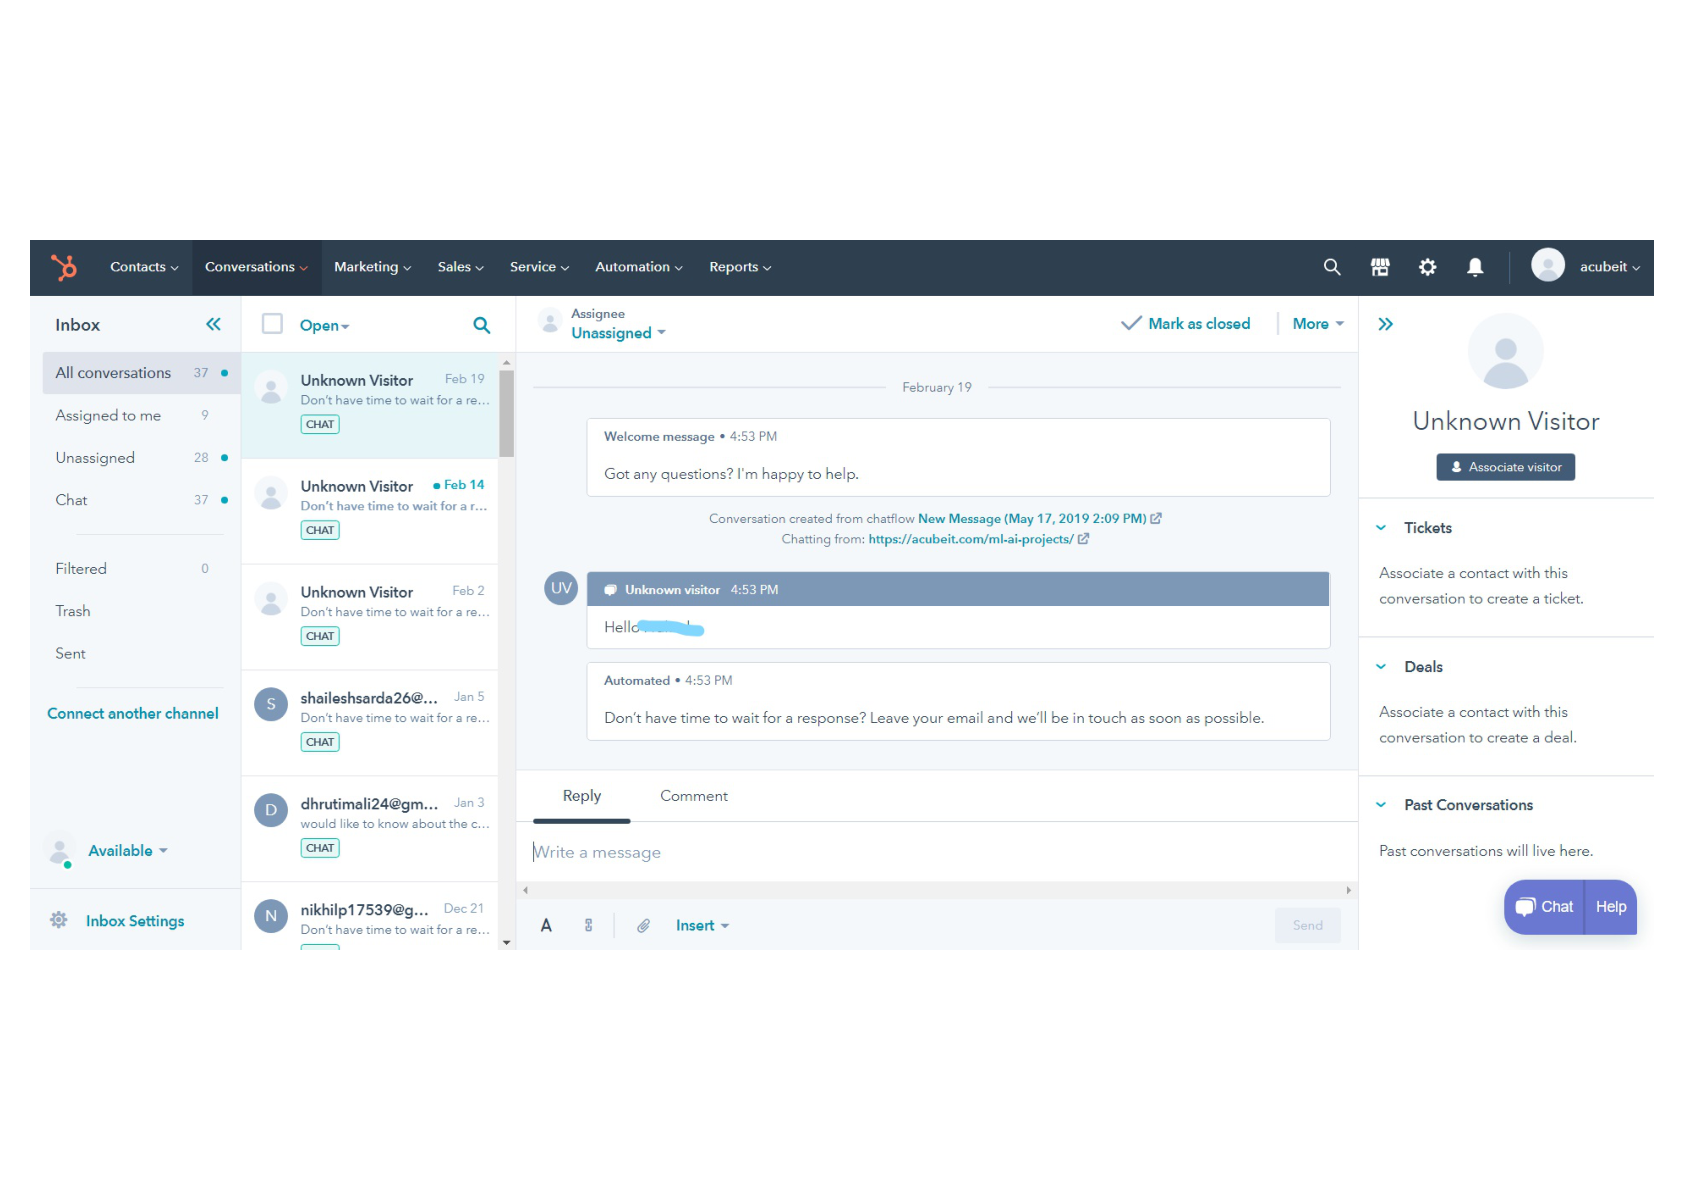Click the notifications bell
The height and width of the screenshot is (1190, 1684).
pos(1475,267)
